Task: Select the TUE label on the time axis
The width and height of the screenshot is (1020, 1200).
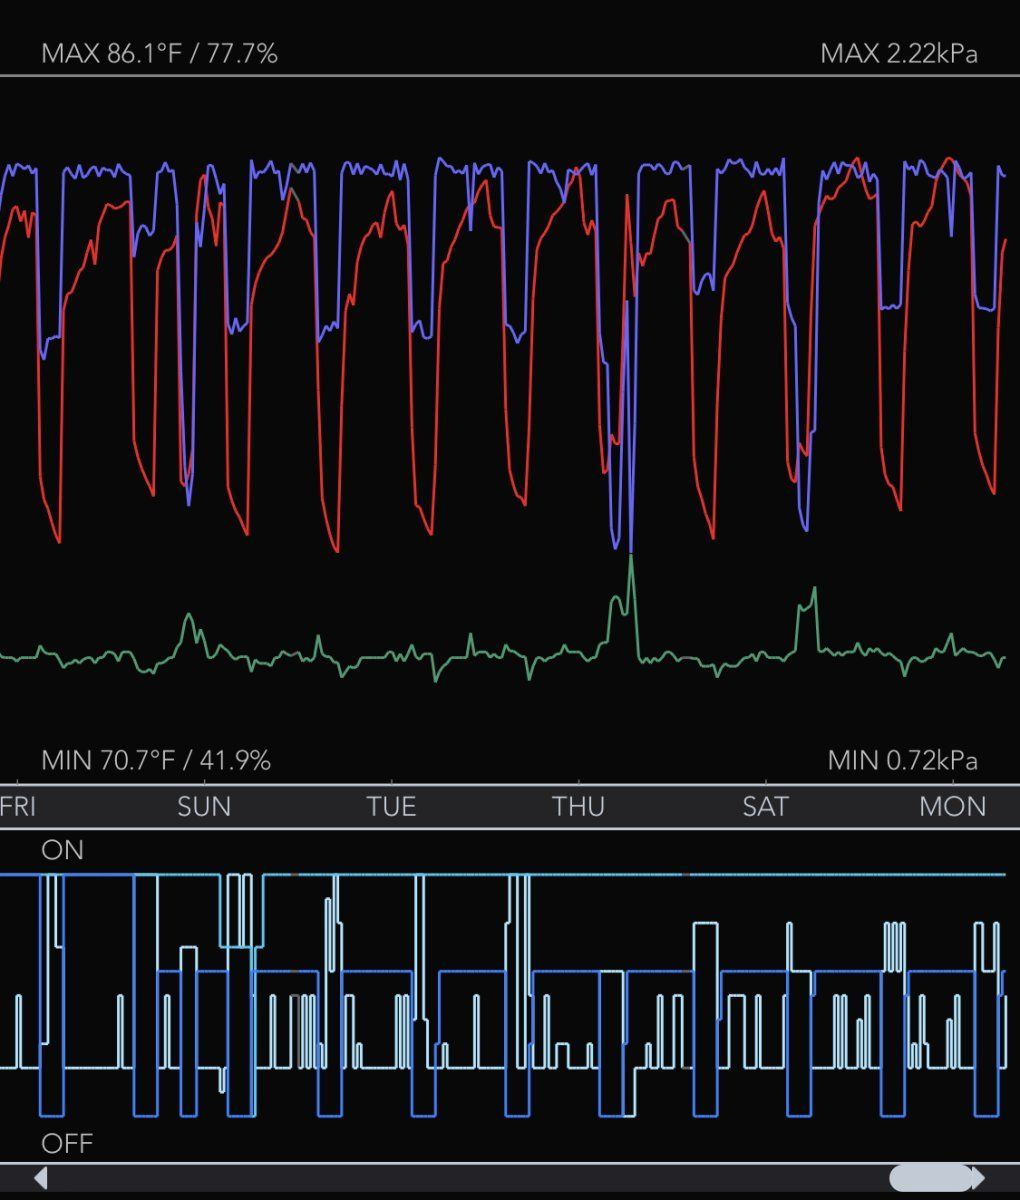Action: tap(391, 806)
